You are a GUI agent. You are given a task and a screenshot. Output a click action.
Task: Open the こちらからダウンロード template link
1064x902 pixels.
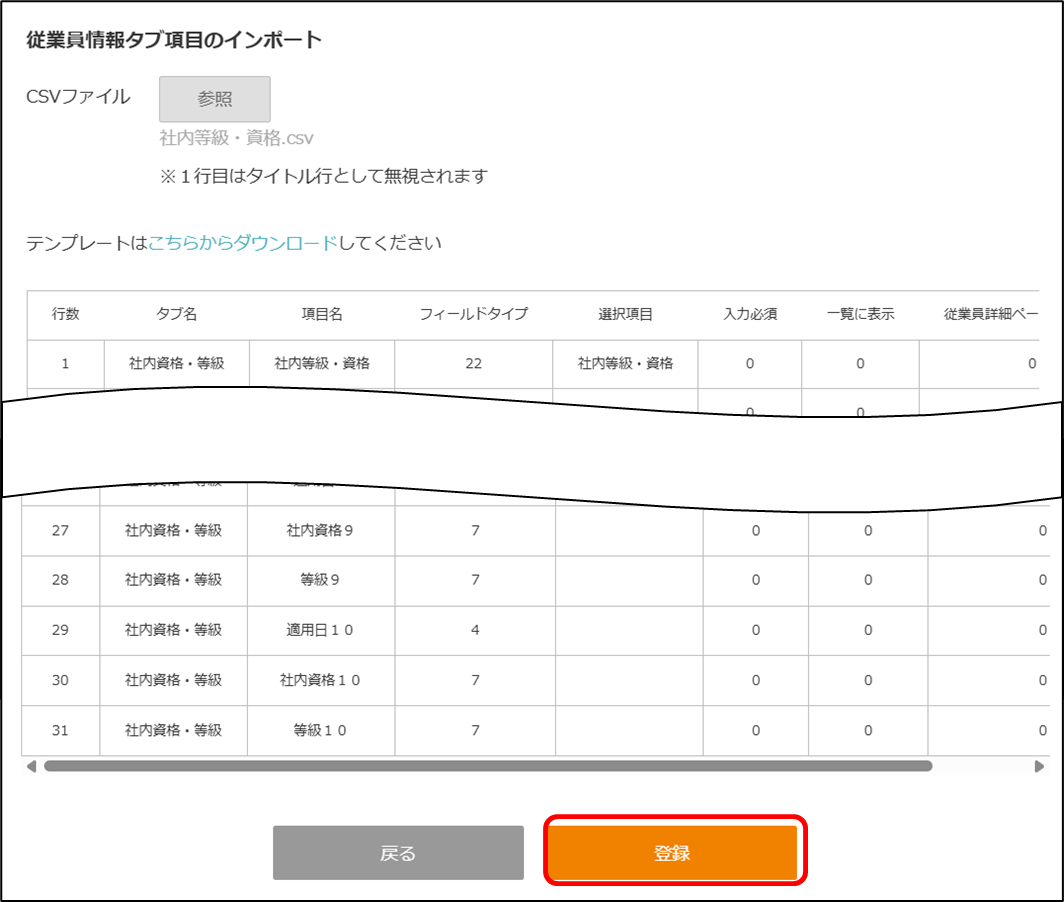(x=243, y=243)
